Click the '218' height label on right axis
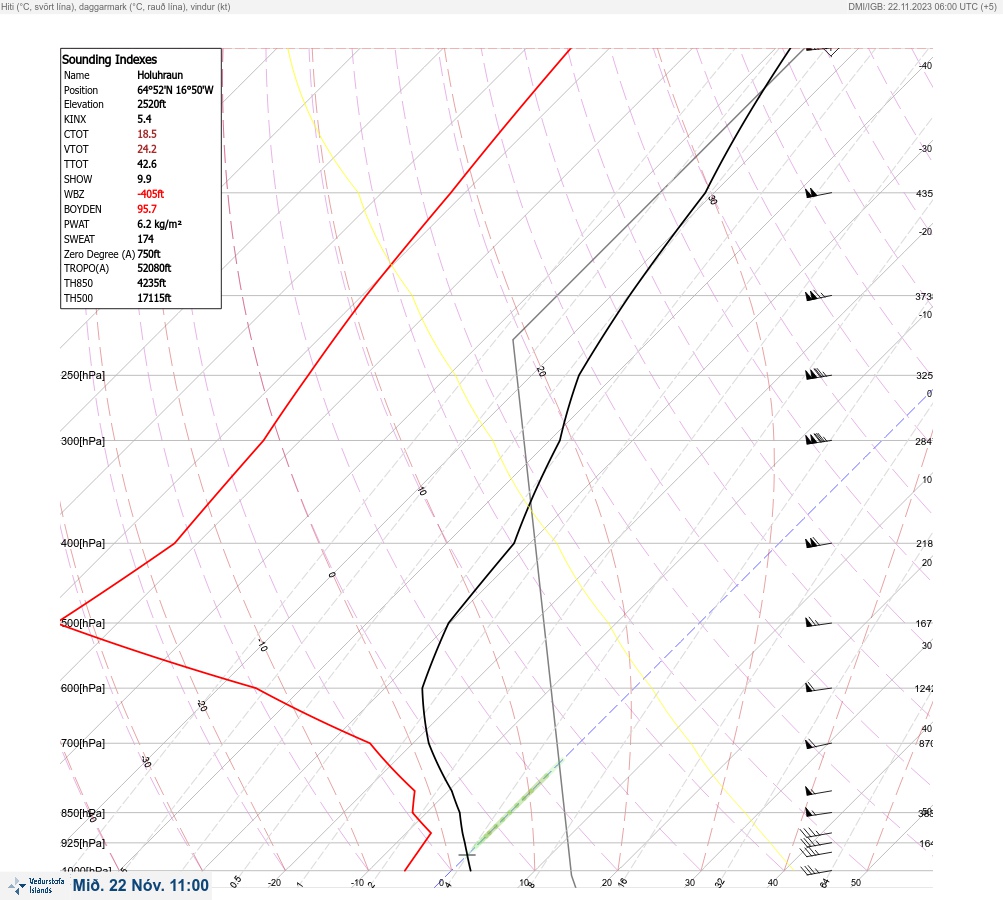 924,544
